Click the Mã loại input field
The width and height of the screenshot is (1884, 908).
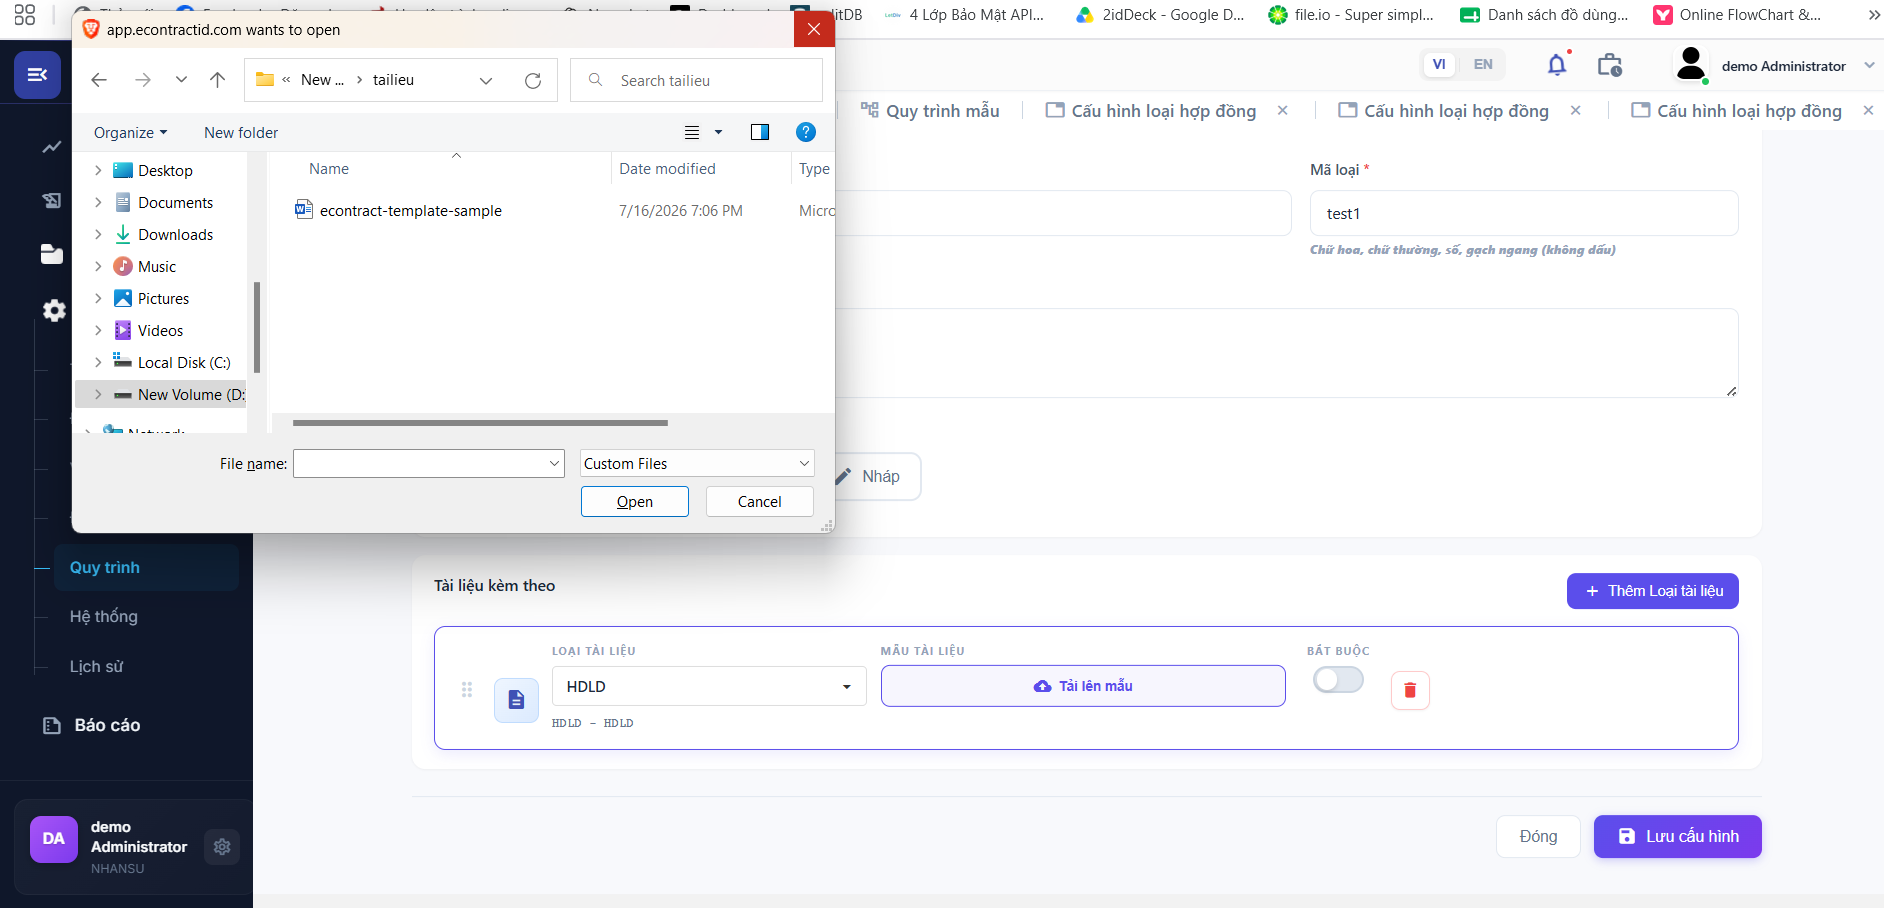click(1524, 213)
